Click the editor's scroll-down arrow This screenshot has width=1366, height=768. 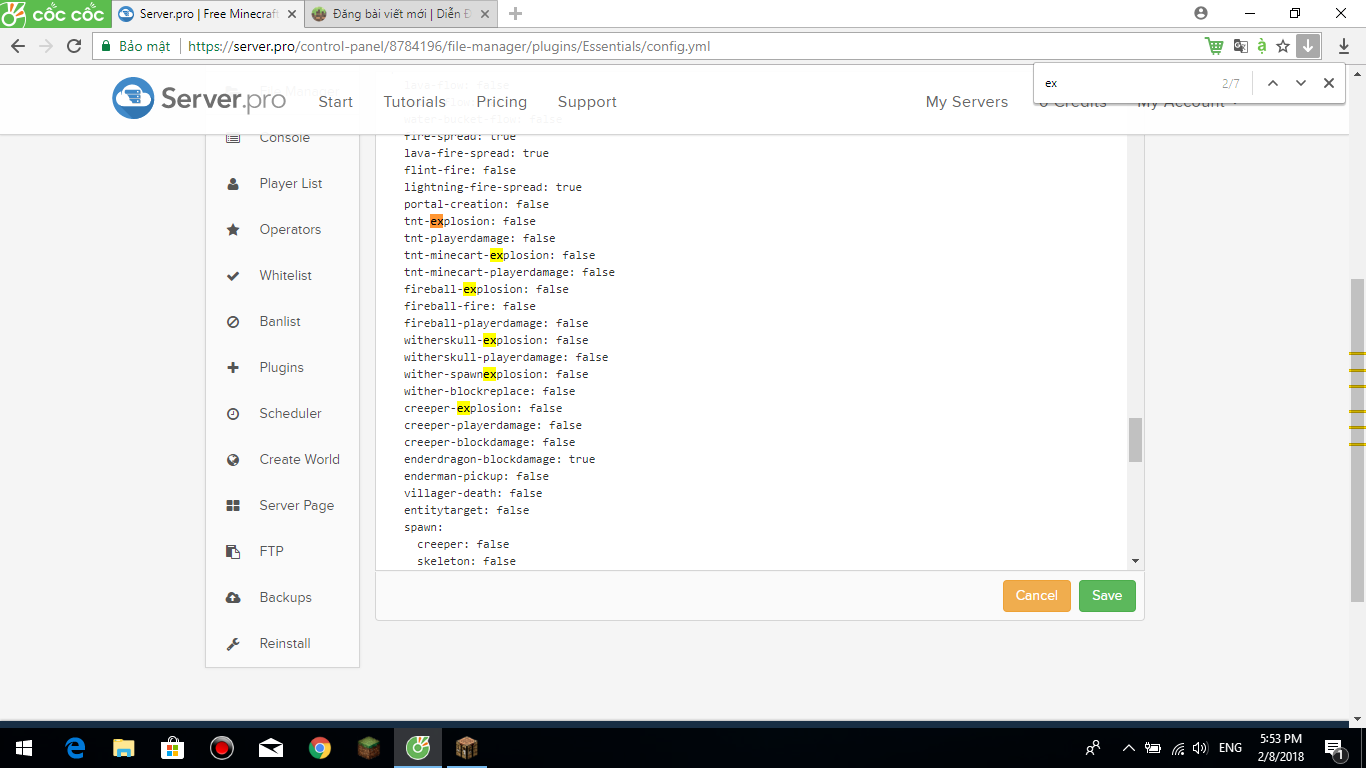click(x=1135, y=562)
